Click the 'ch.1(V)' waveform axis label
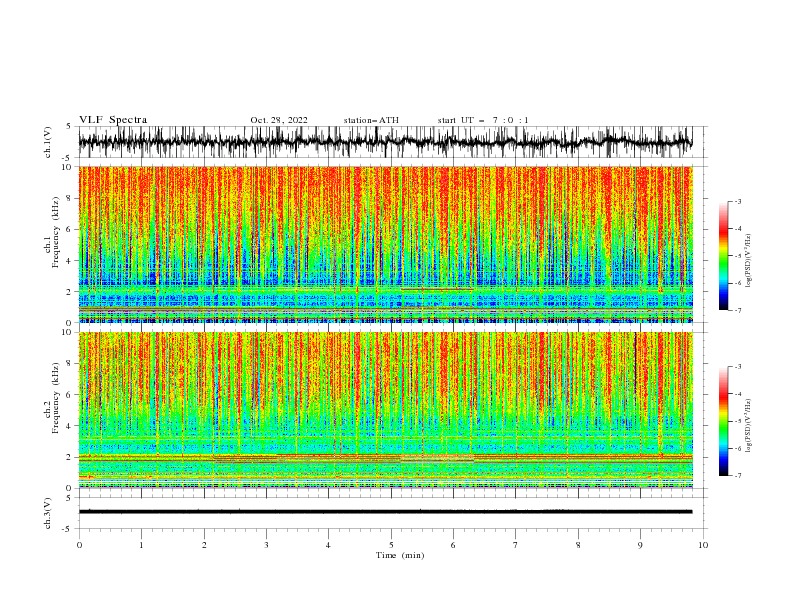 [48, 142]
